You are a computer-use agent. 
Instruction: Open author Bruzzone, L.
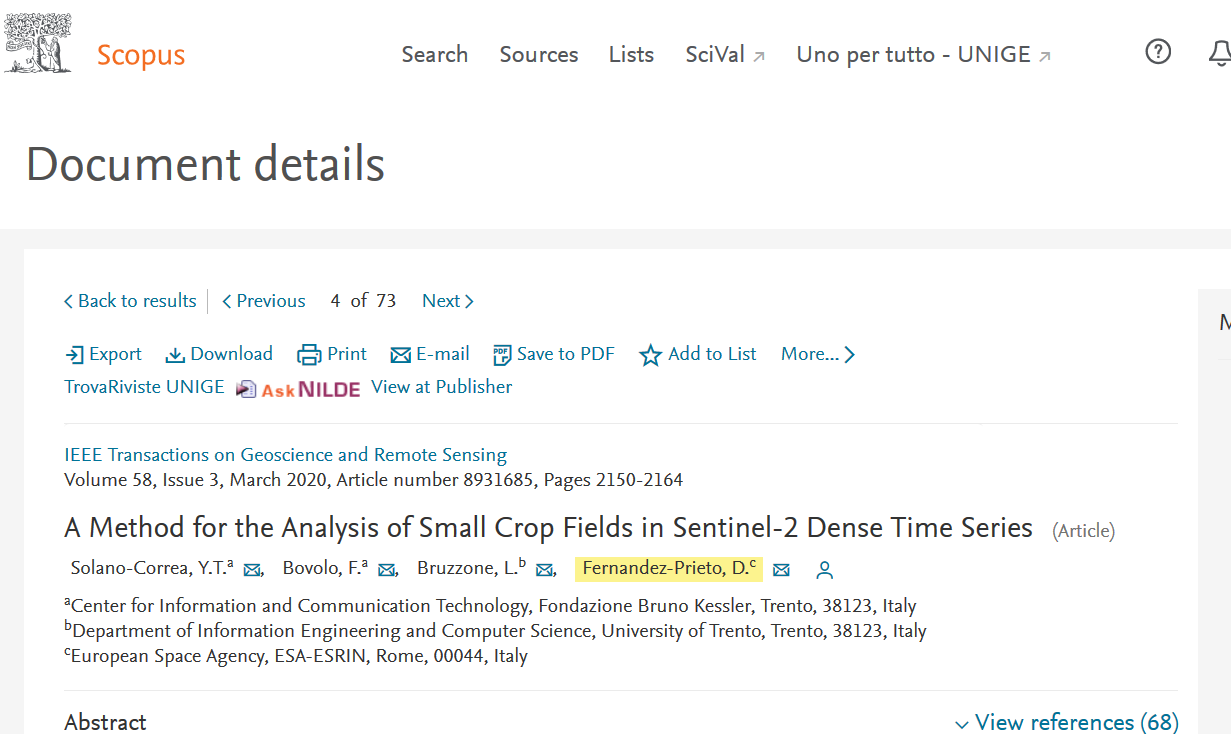pyautogui.click(x=471, y=568)
